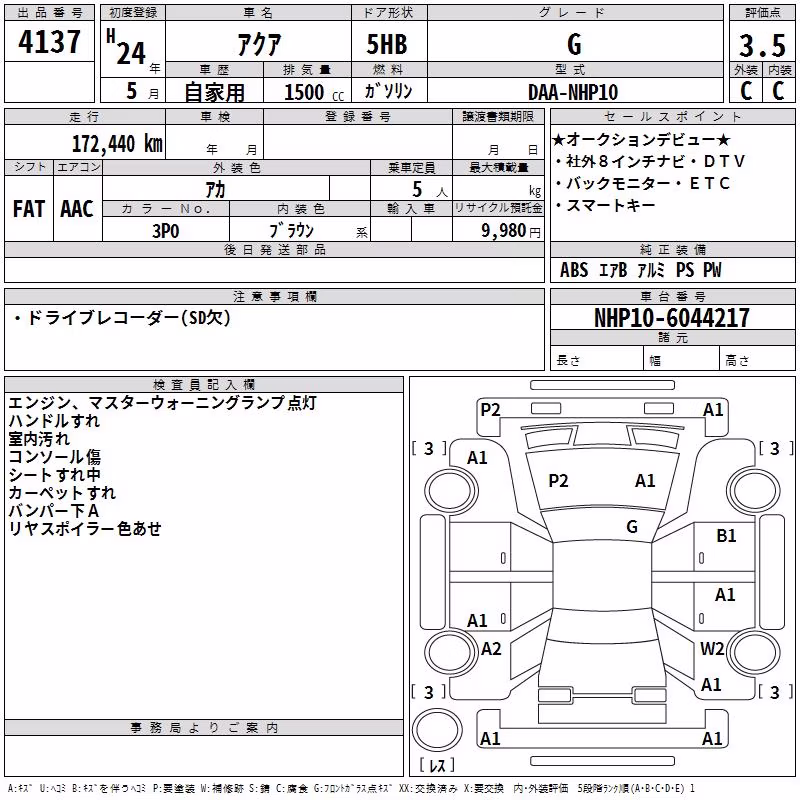Select the G mark on the windshield

pos(632,526)
